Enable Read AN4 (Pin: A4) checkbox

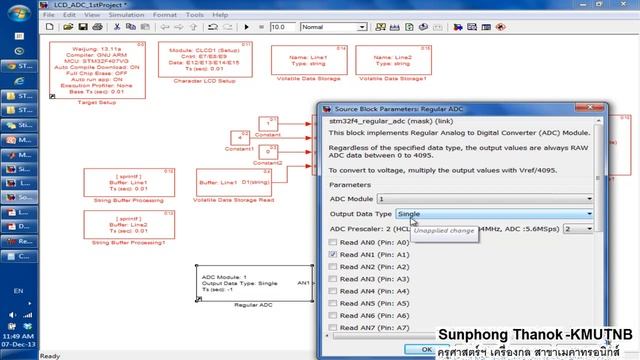pos(333,291)
